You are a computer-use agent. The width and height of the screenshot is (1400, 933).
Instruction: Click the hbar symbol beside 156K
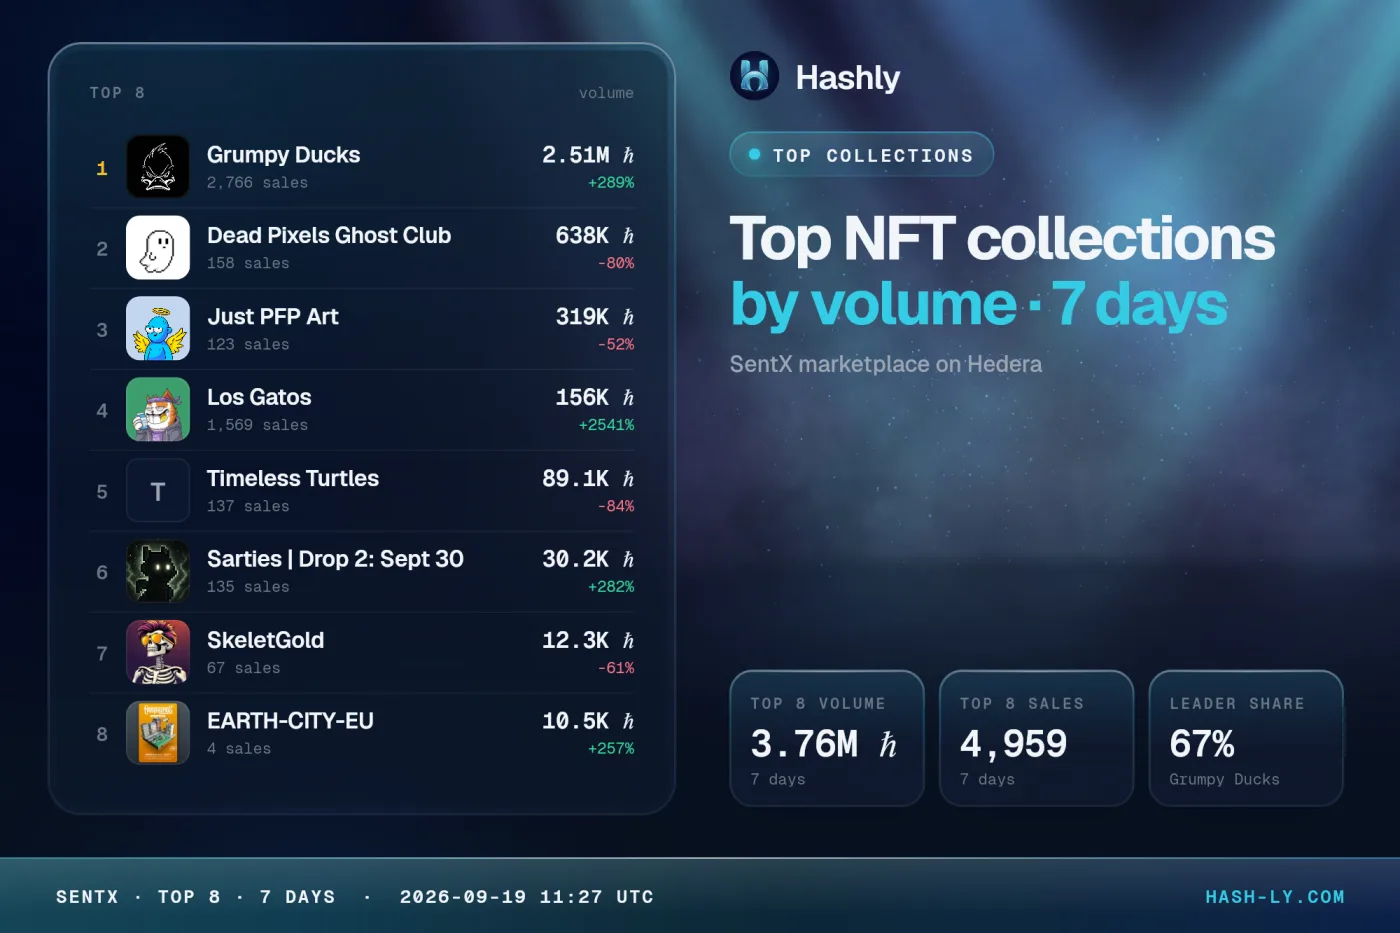(x=628, y=398)
